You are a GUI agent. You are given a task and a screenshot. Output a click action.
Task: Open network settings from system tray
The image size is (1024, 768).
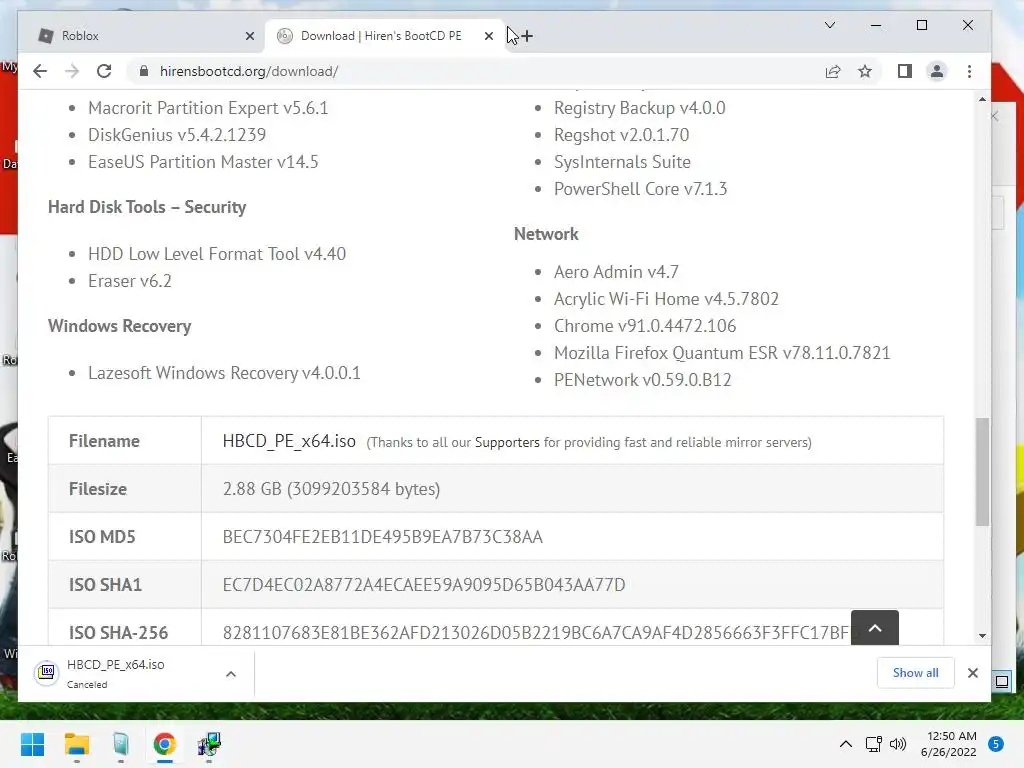873,744
